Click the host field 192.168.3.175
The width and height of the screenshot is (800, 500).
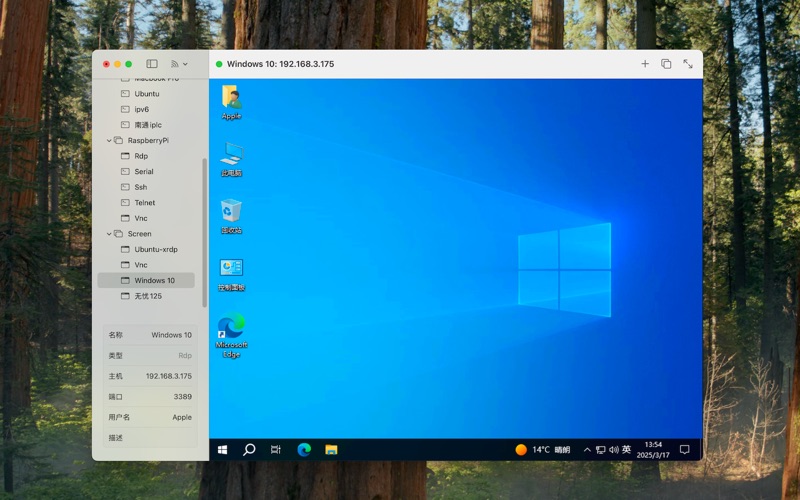click(x=169, y=376)
